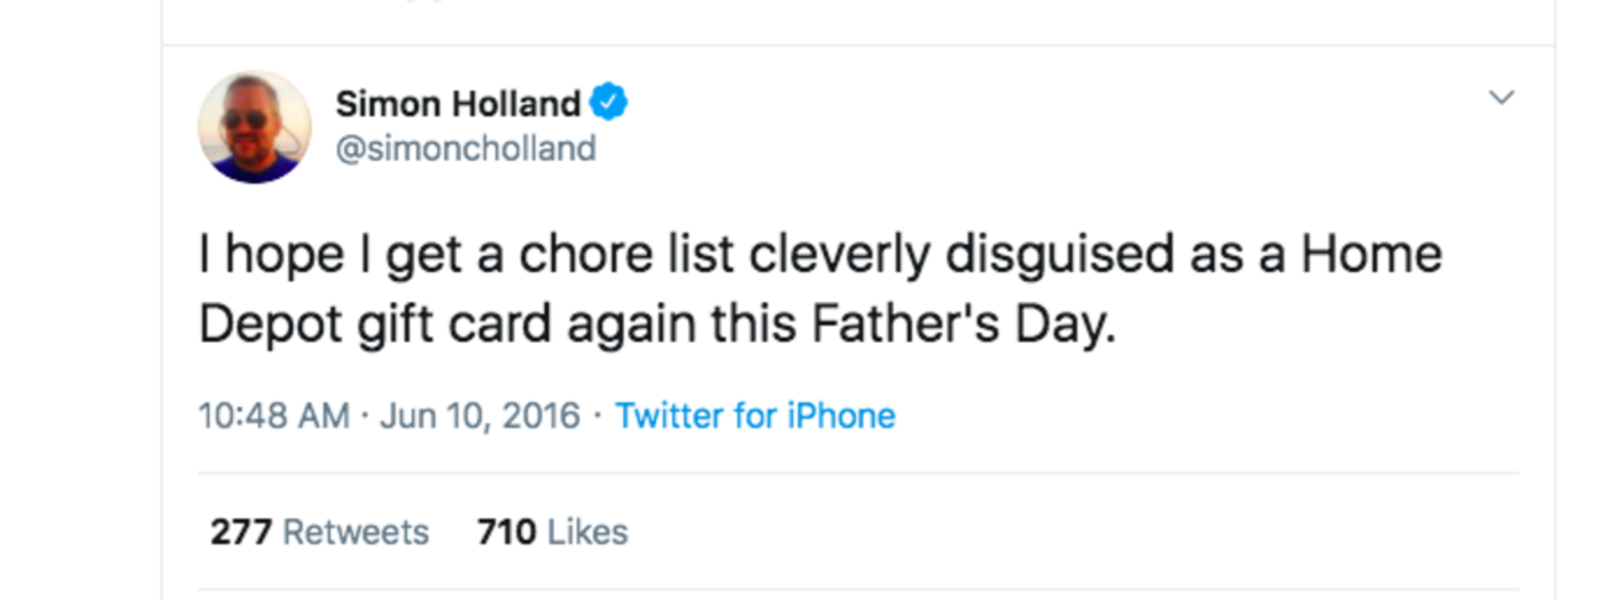
Task: Click the word disguised in tweet
Action: tap(1059, 255)
